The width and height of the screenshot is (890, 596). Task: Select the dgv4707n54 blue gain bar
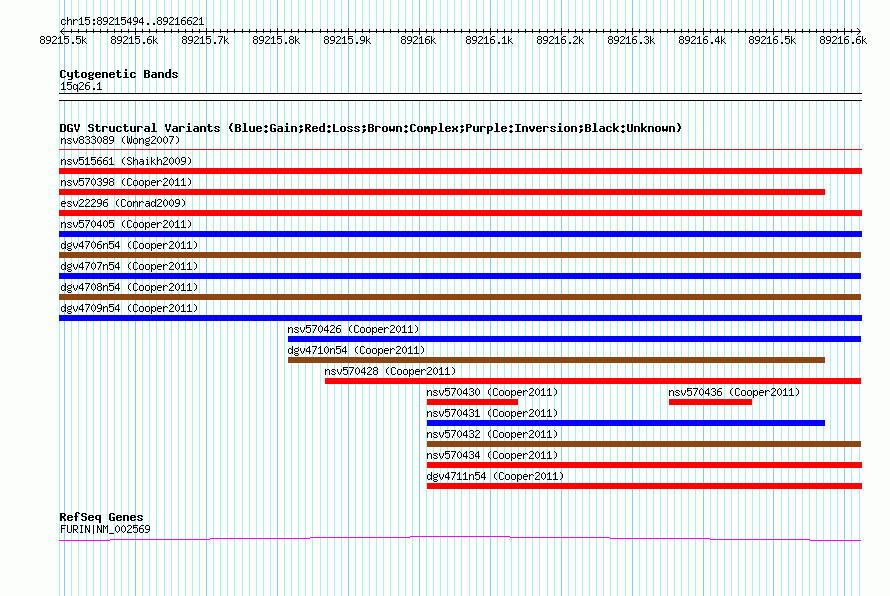460,276
